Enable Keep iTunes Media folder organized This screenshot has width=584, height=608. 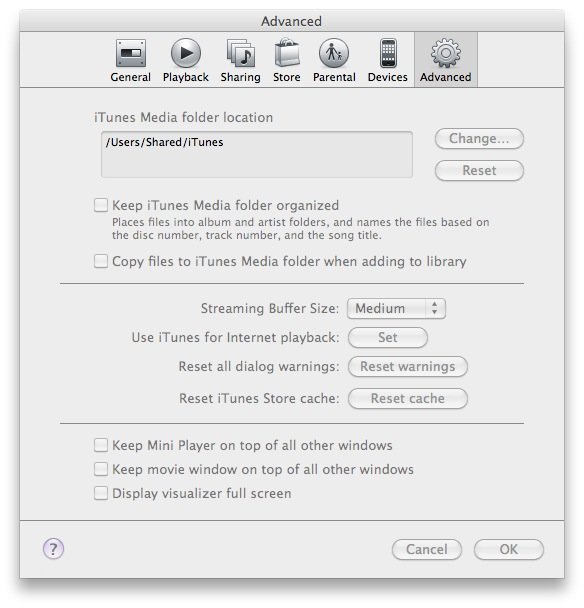point(101,205)
